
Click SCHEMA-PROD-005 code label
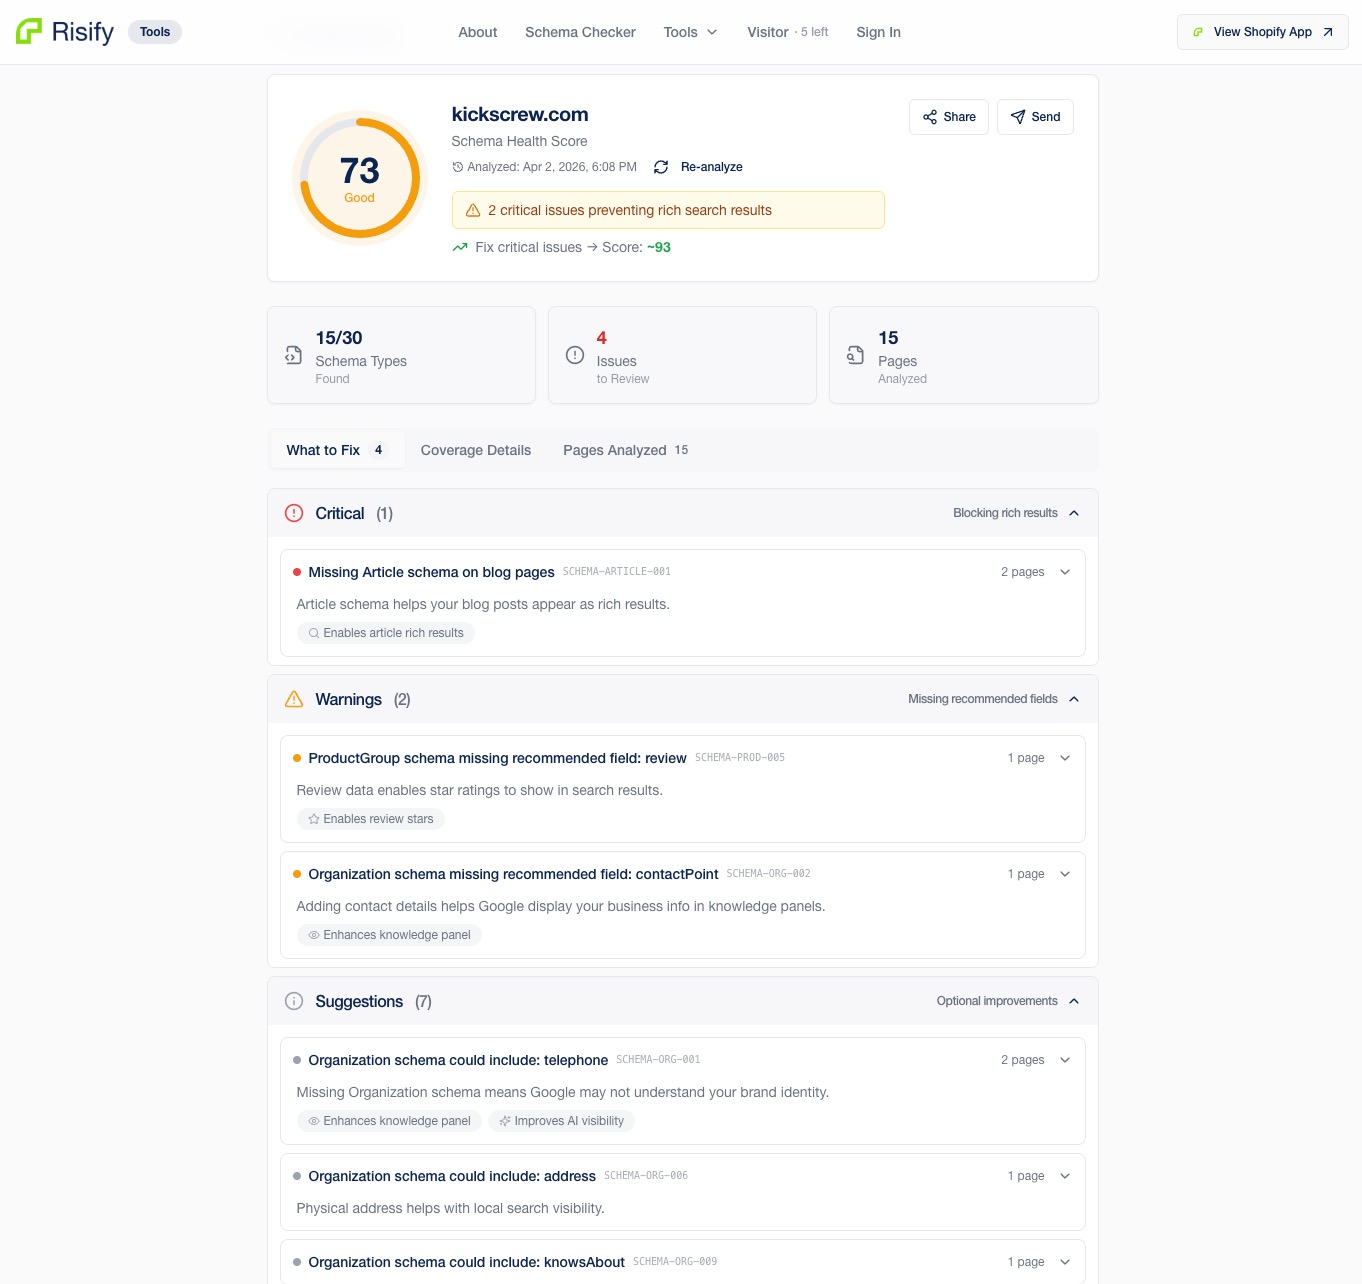click(x=740, y=758)
